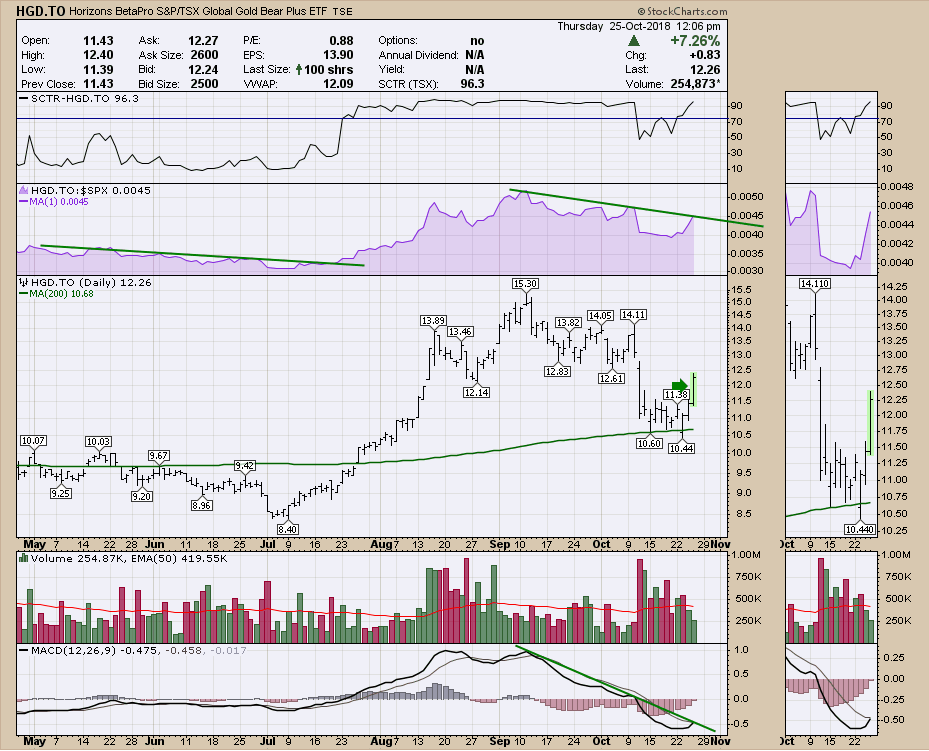Click the 10.440 label in zoom panel
Screen dimensions: 929x751
pos(860,529)
